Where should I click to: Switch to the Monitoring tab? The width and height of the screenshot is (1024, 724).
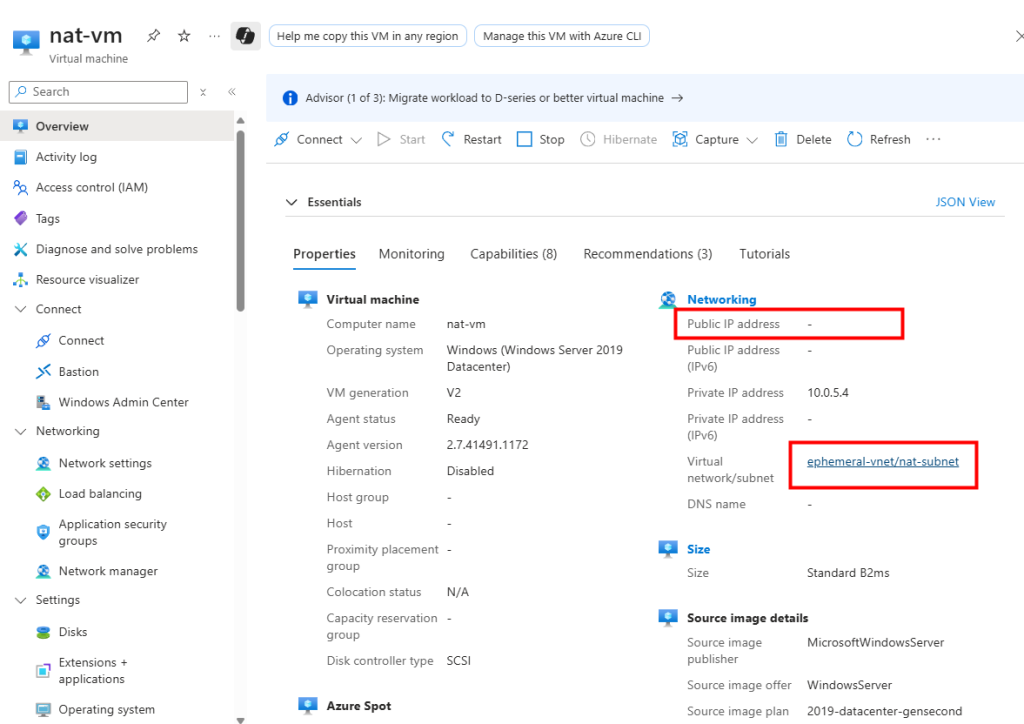pos(411,254)
